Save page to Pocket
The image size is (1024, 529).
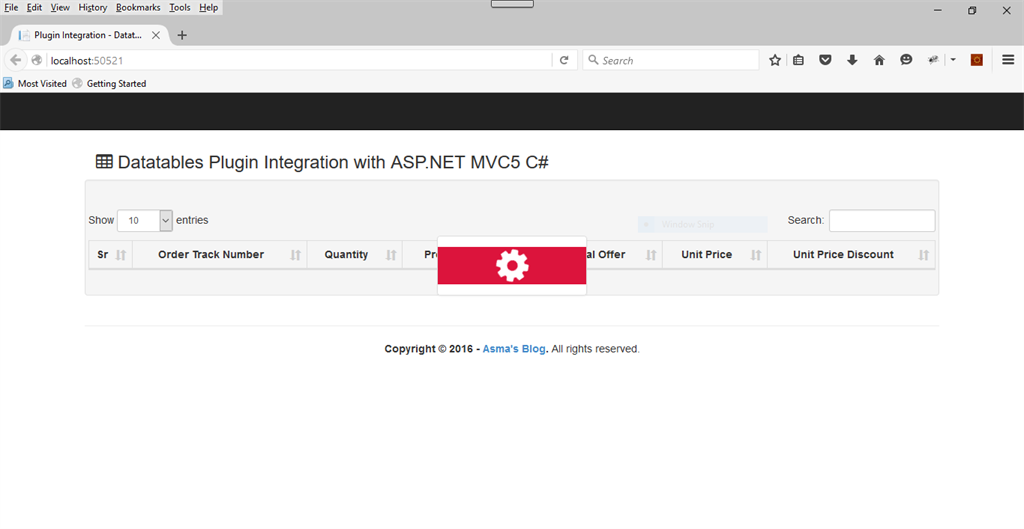click(x=825, y=60)
